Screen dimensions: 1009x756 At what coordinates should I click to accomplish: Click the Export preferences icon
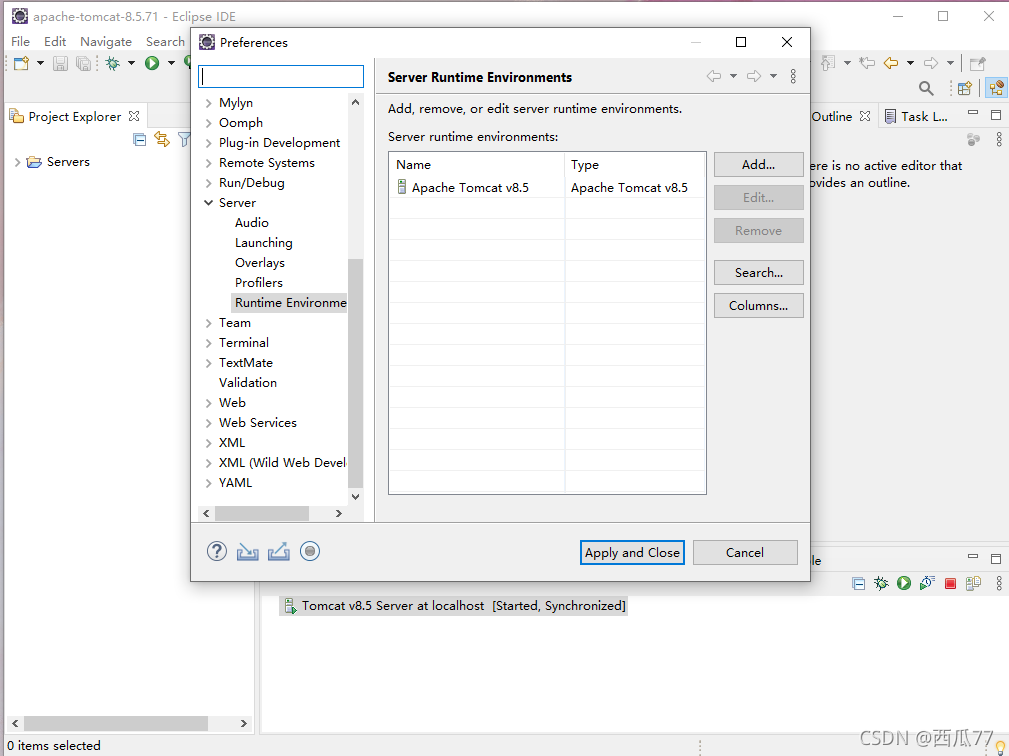[x=279, y=551]
